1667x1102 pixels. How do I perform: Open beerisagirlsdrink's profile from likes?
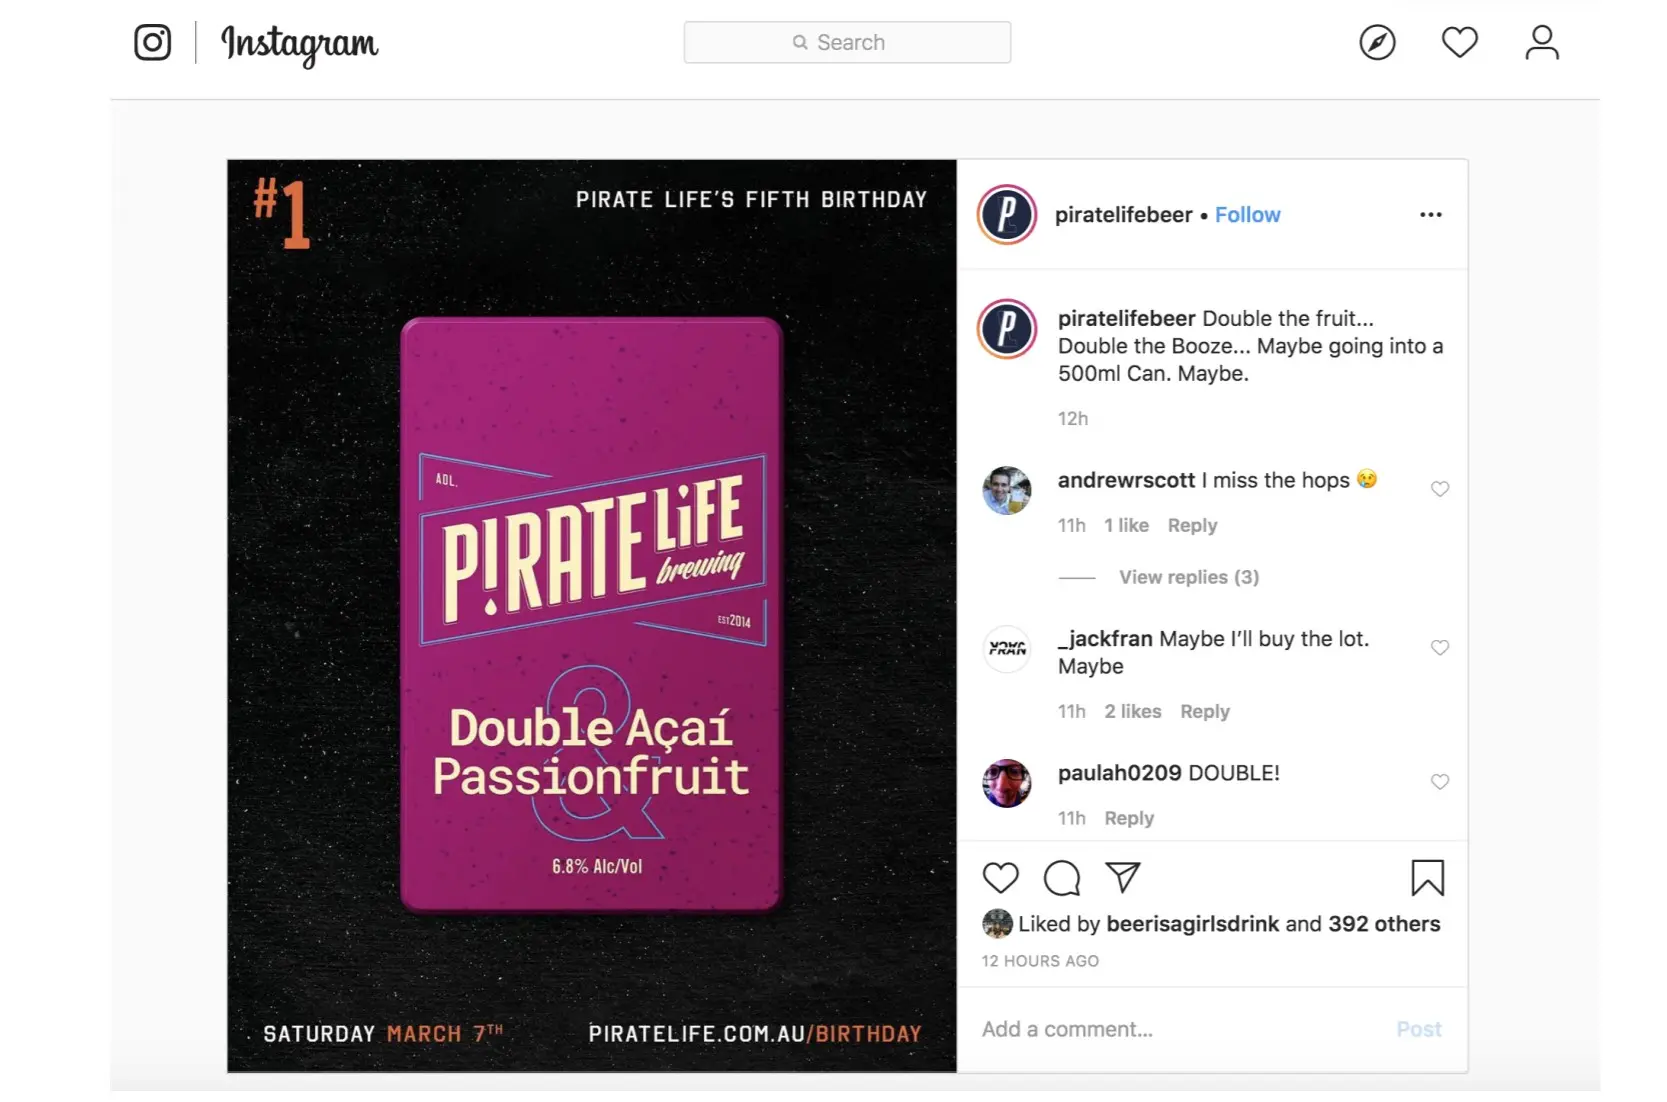pos(1192,924)
